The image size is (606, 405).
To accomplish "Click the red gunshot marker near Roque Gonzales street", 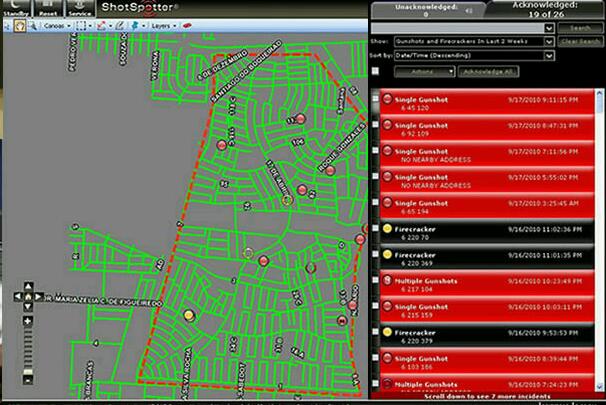I will 330,170.
